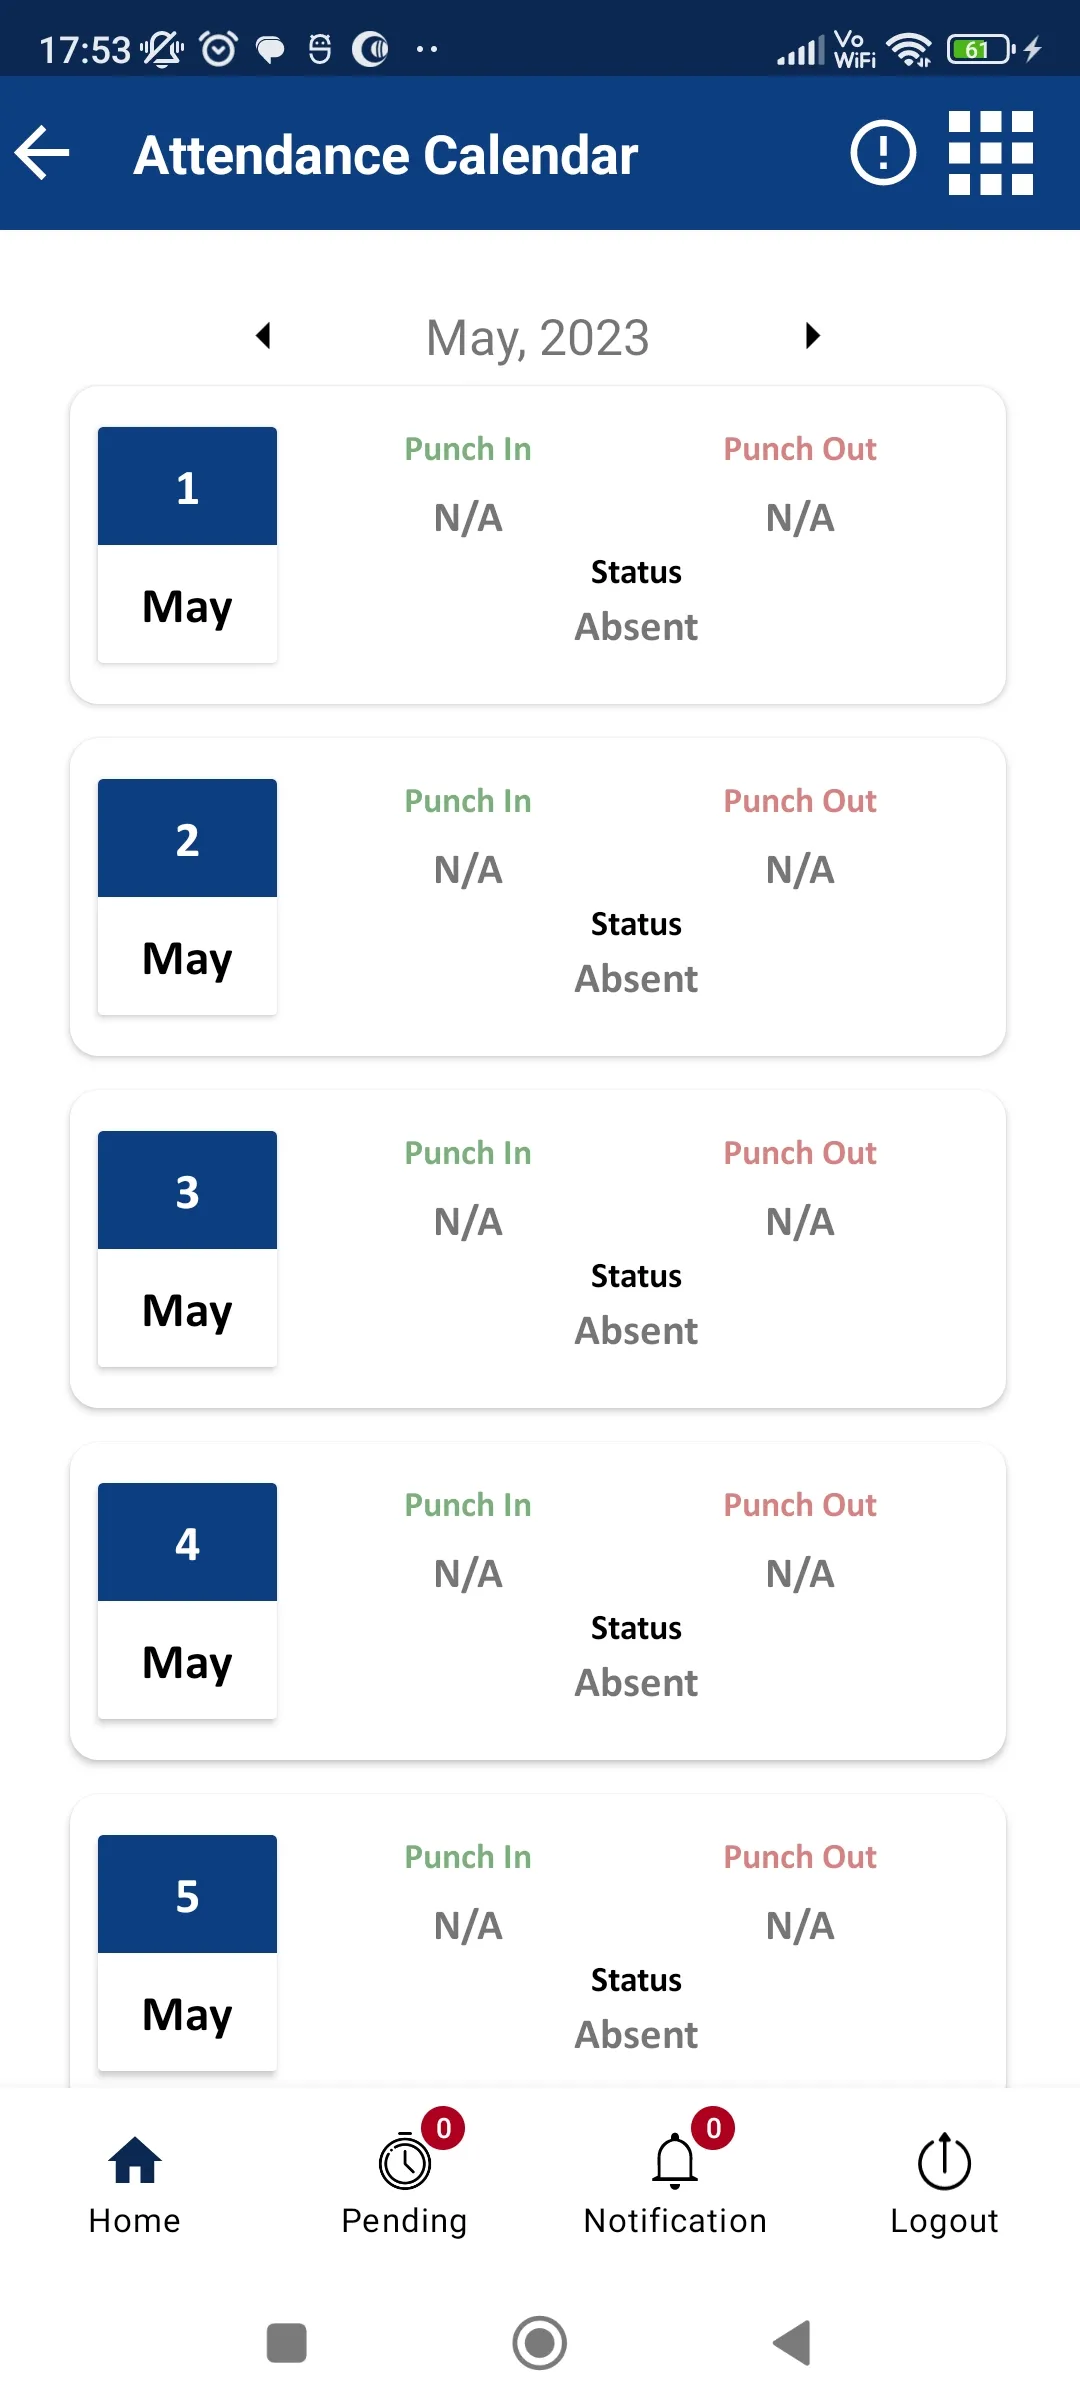
Task: Select the May, 2023 month label
Action: 538,338
